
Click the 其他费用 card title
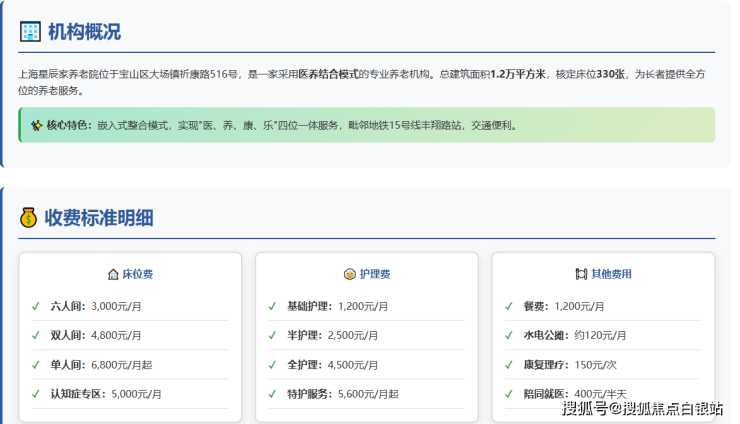611,273
